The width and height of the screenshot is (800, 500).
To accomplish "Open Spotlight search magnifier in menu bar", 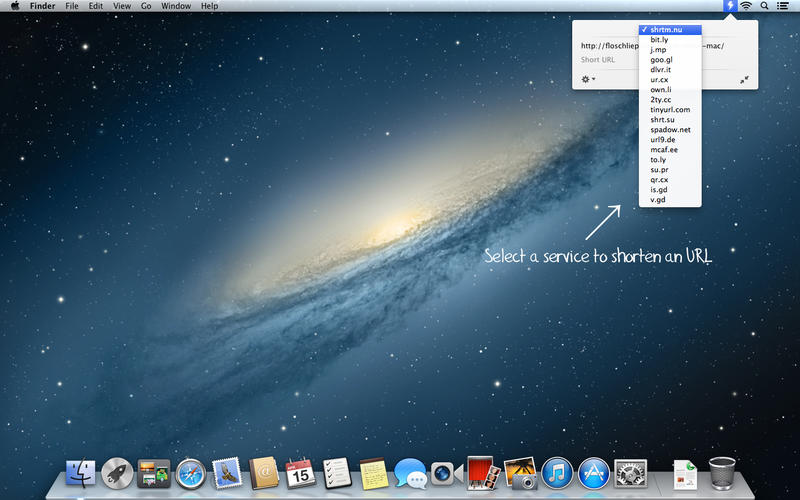I will pyautogui.click(x=764, y=6).
